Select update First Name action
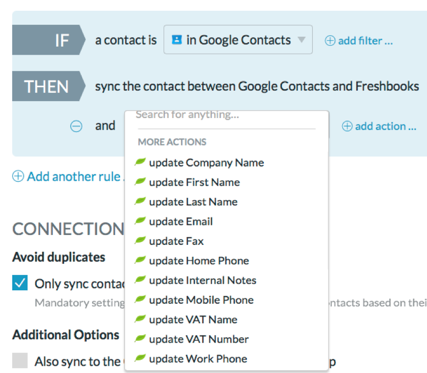The height and width of the screenshot is (373, 427). click(x=194, y=182)
